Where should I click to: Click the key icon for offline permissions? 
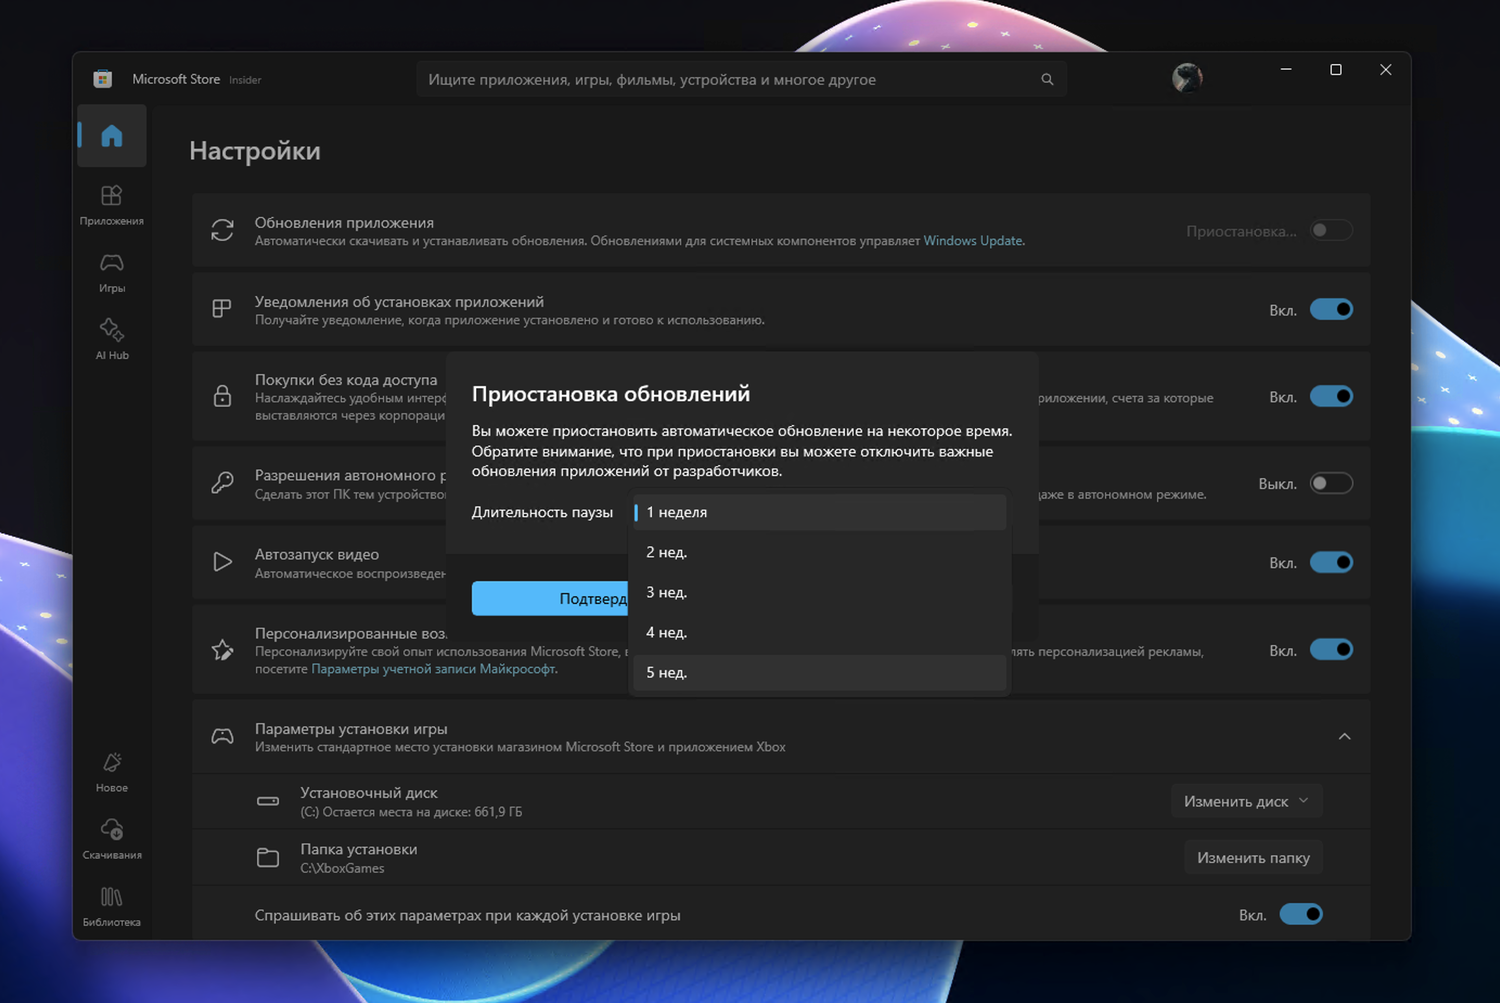pos(222,483)
